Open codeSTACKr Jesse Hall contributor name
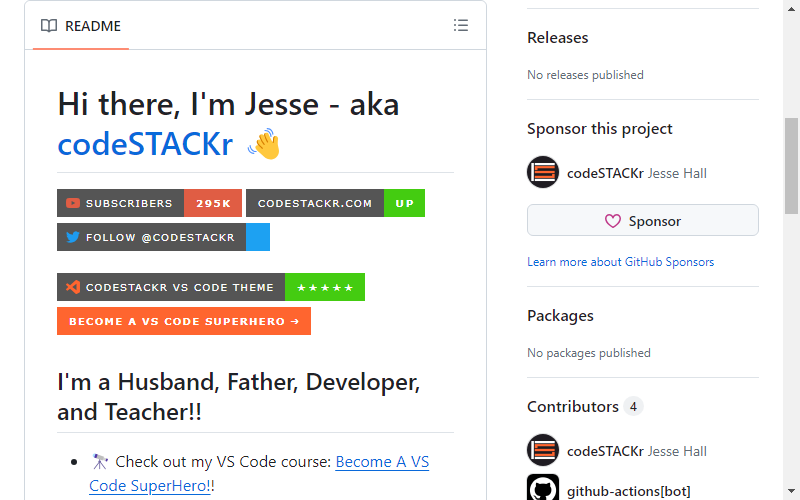This screenshot has width=800, height=500. 637,452
